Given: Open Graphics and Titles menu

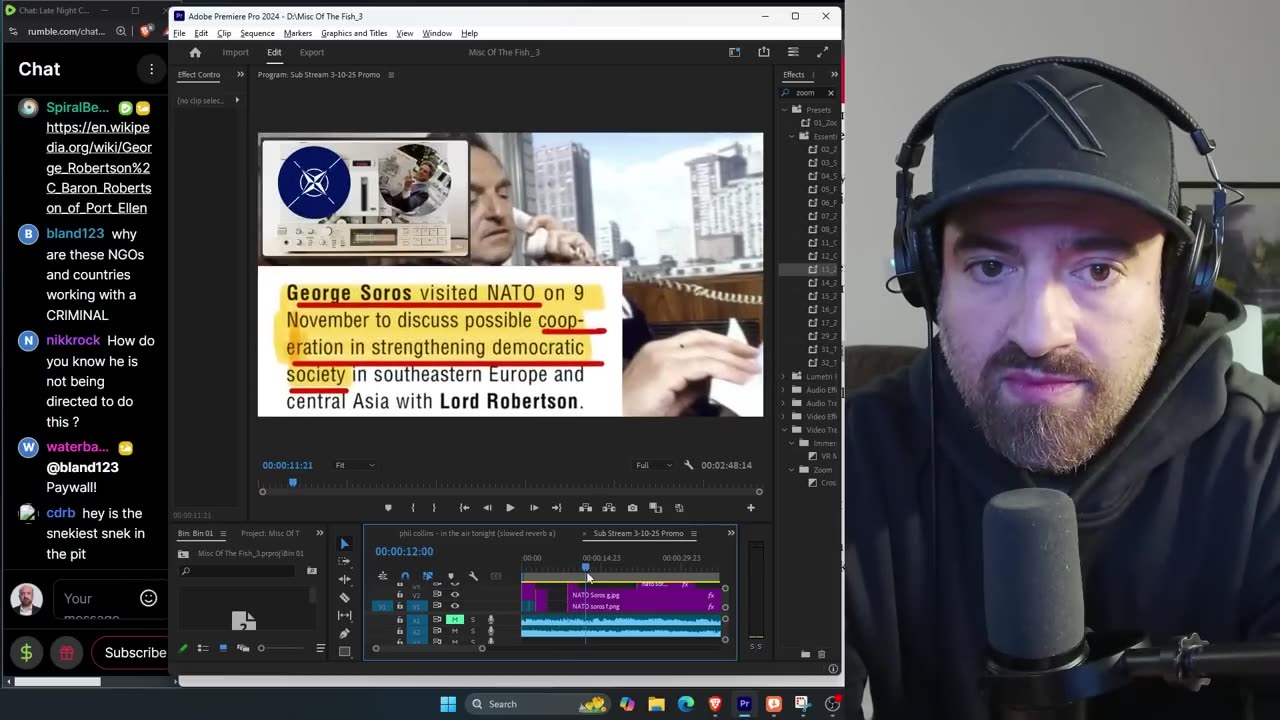Looking at the screenshot, I should (x=354, y=33).
